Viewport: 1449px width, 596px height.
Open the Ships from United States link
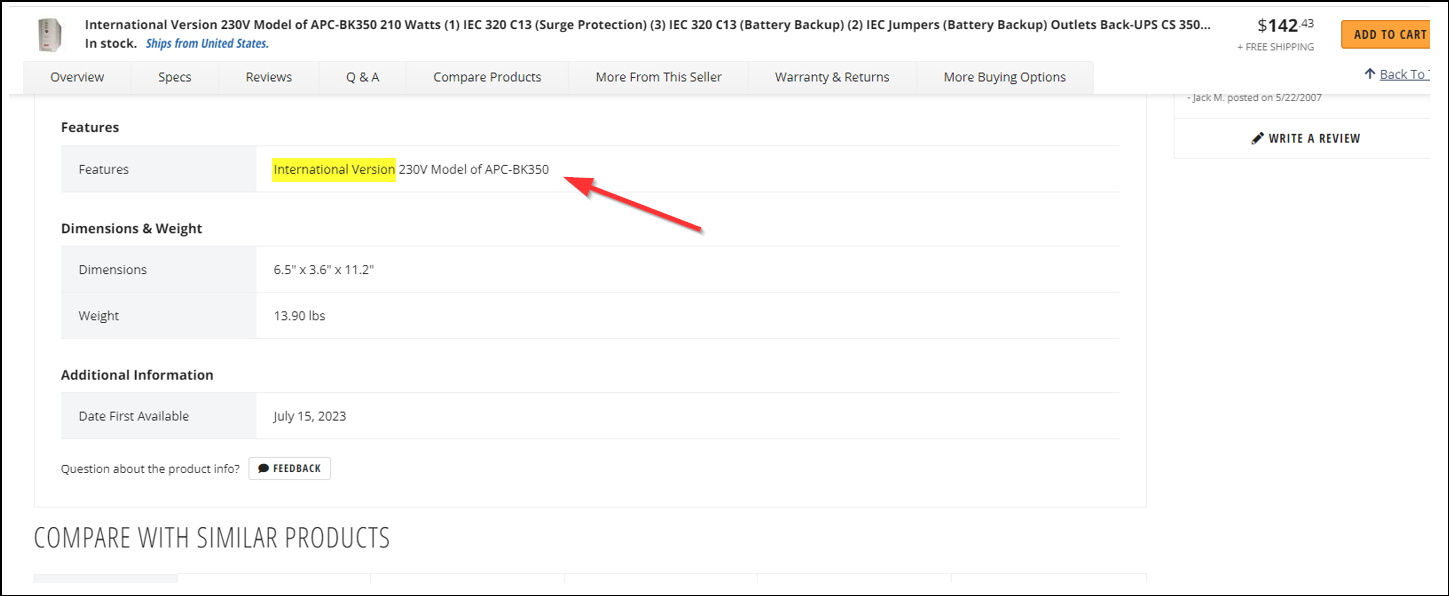tap(207, 43)
